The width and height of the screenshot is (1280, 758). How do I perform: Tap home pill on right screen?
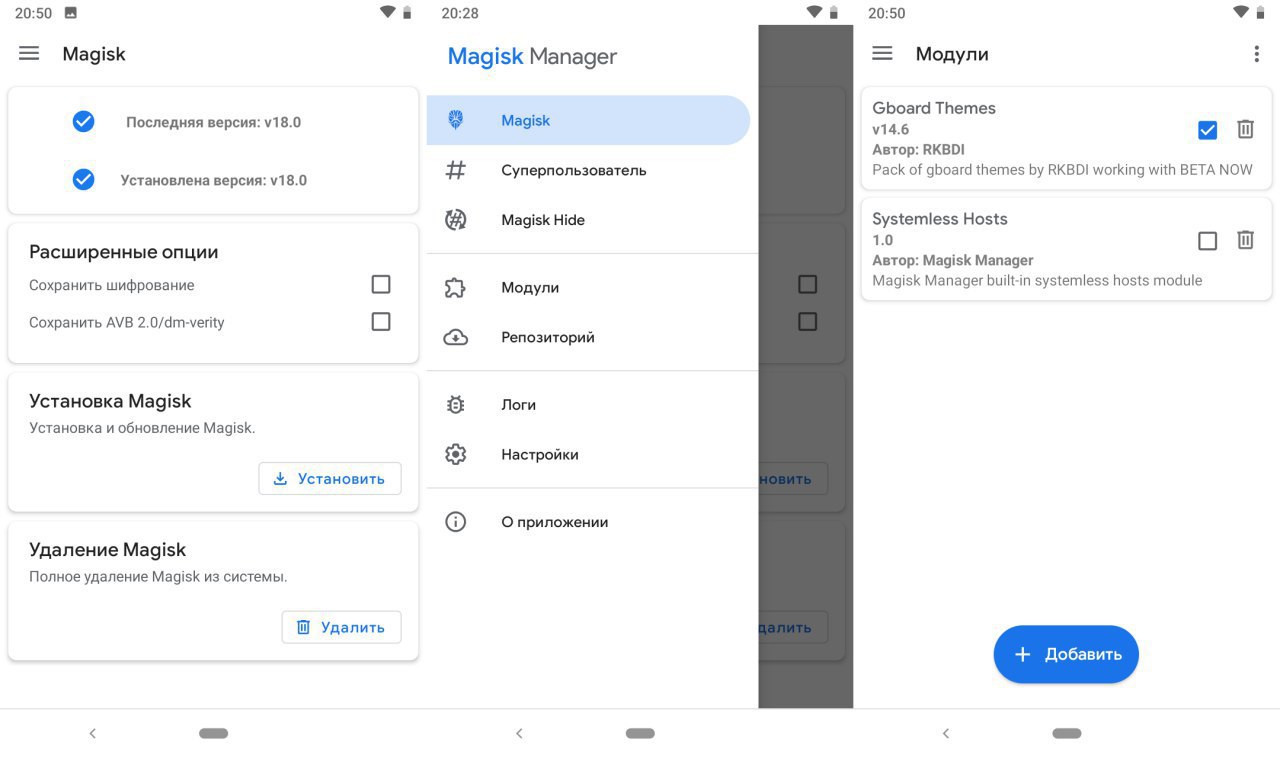coord(1067,733)
